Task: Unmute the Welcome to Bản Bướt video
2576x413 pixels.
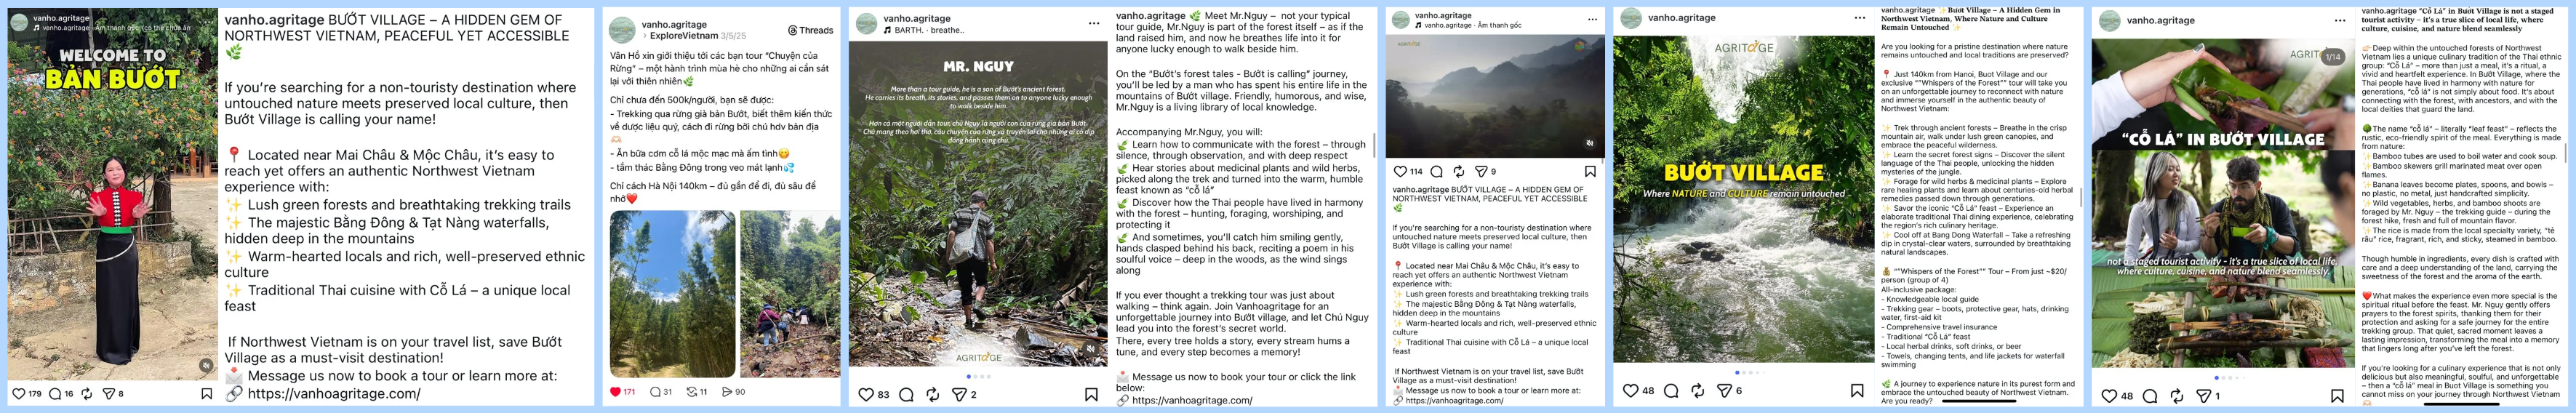Action: click(x=205, y=365)
